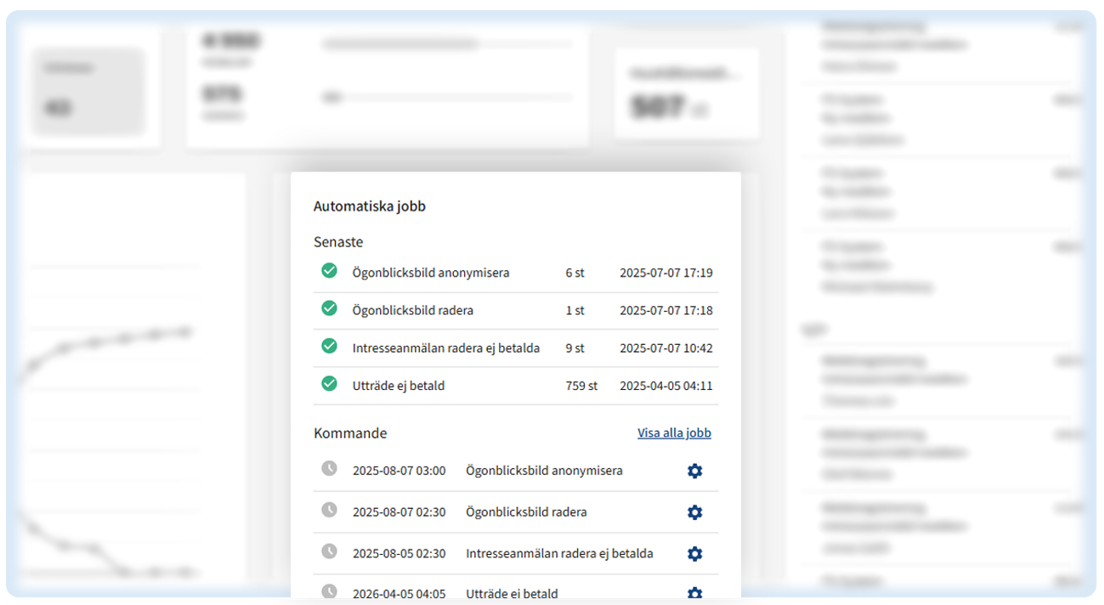Click the '759 st' count value
The image size is (1104, 605).
coord(581,386)
